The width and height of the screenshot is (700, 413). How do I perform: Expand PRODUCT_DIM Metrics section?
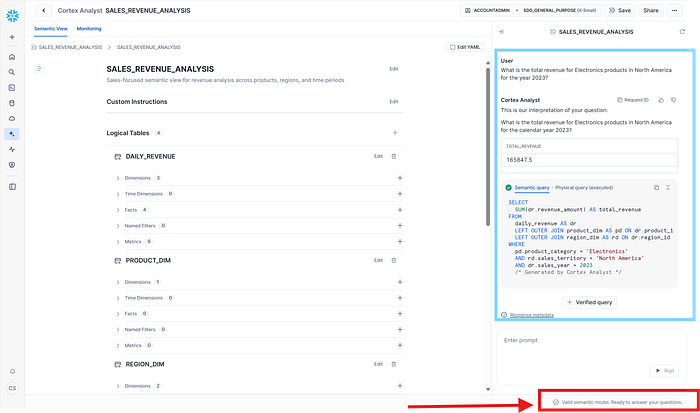pyautogui.click(x=118, y=346)
